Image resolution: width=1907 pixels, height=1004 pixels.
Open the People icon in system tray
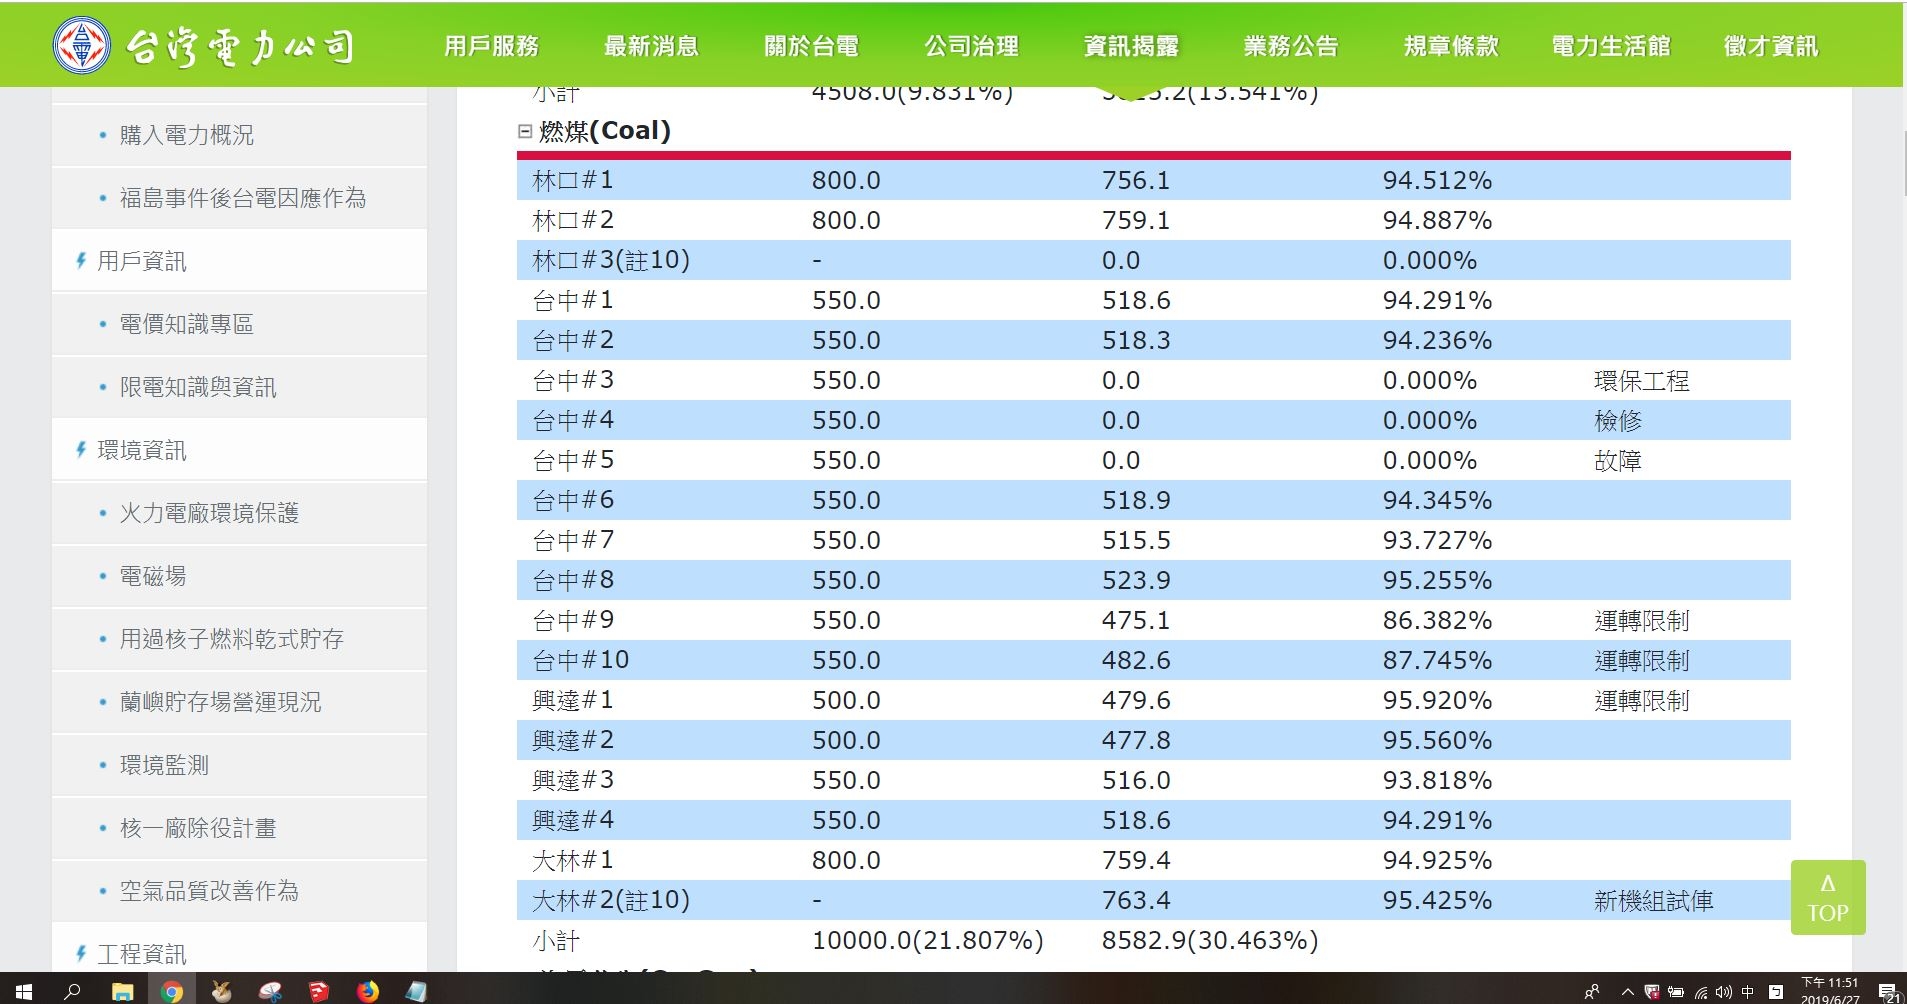[1592, 992]
